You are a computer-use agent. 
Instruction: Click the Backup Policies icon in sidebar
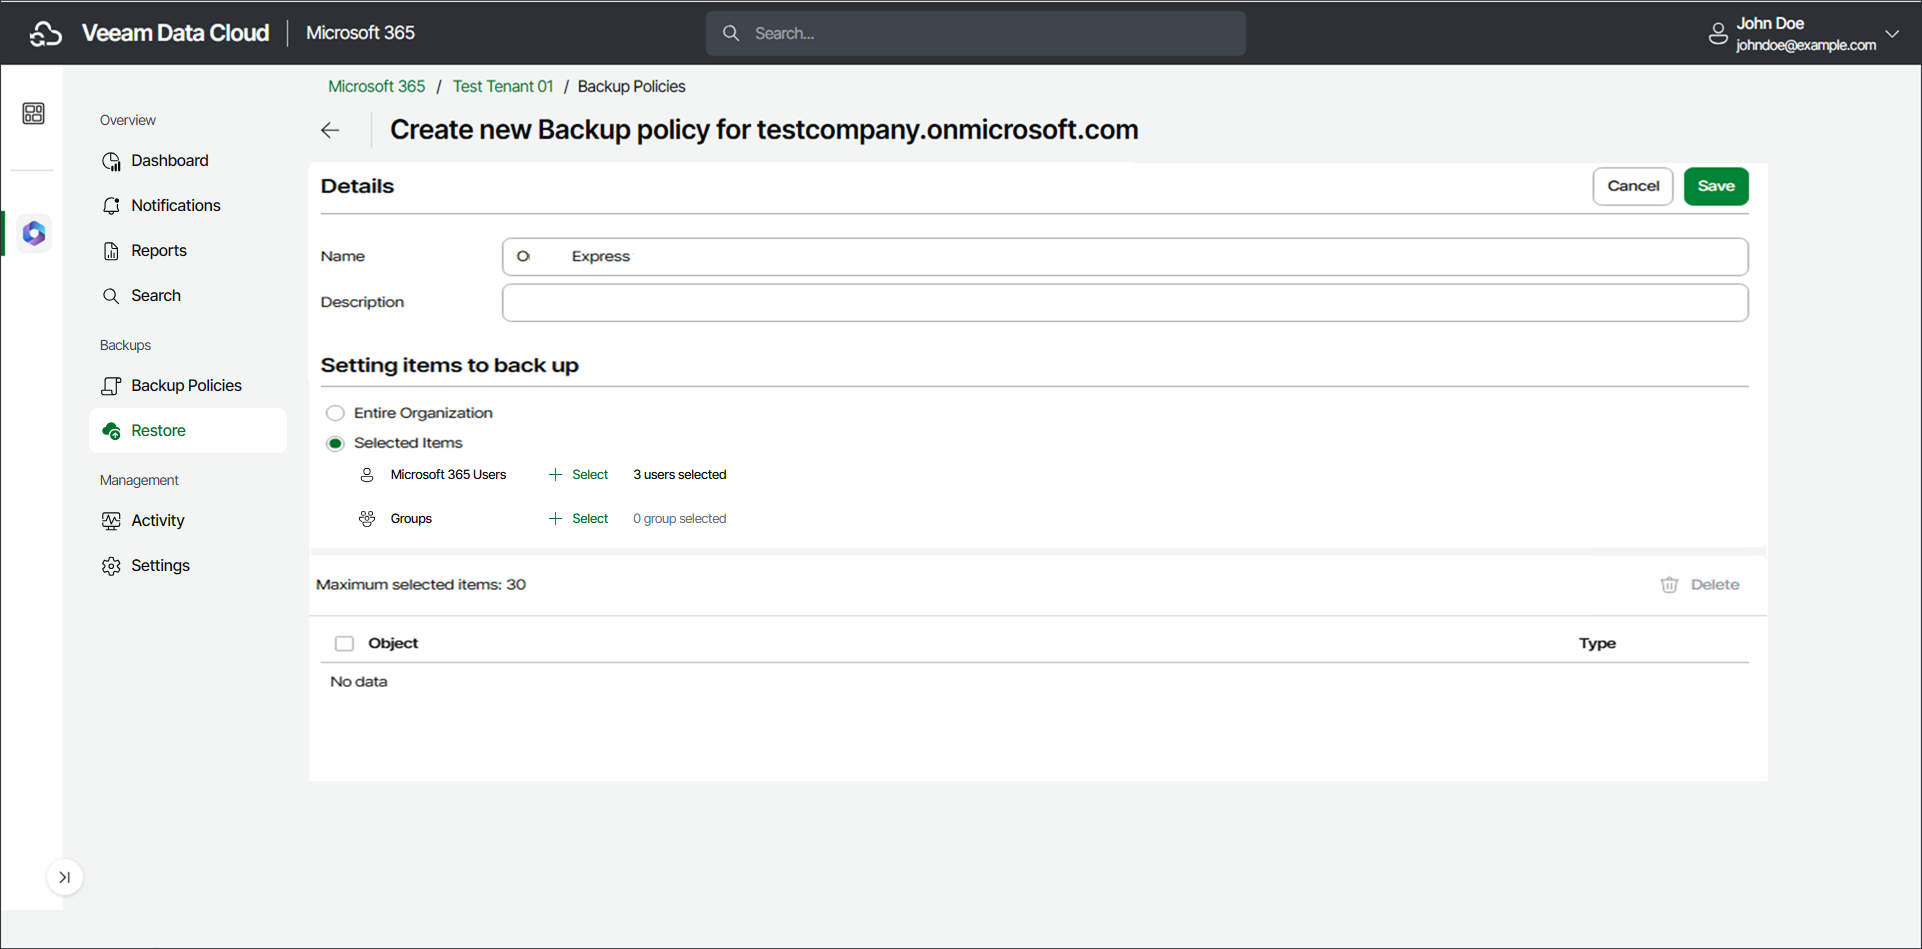(x=111, y=386)
